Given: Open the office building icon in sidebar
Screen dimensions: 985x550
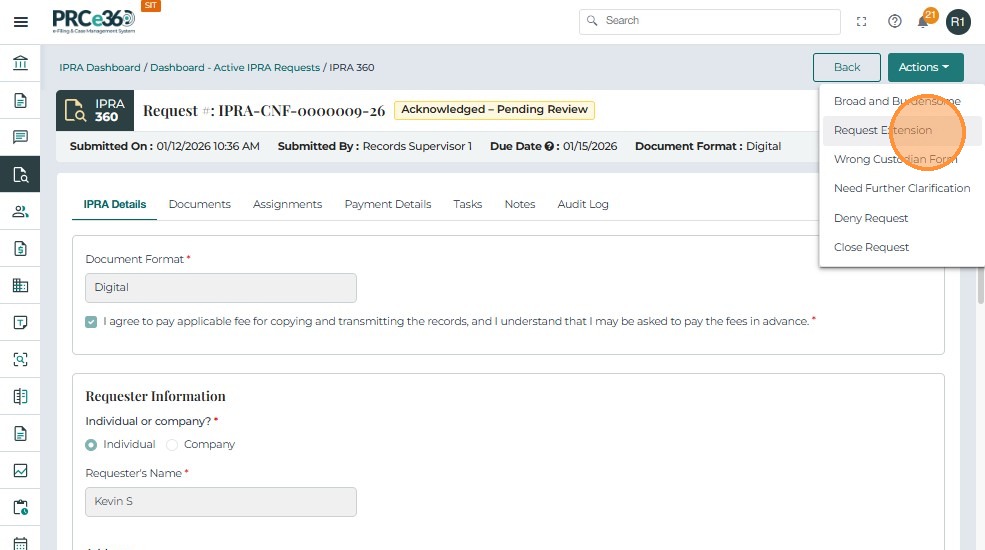Looking at the screenshot, I should [x=20, y=286].
